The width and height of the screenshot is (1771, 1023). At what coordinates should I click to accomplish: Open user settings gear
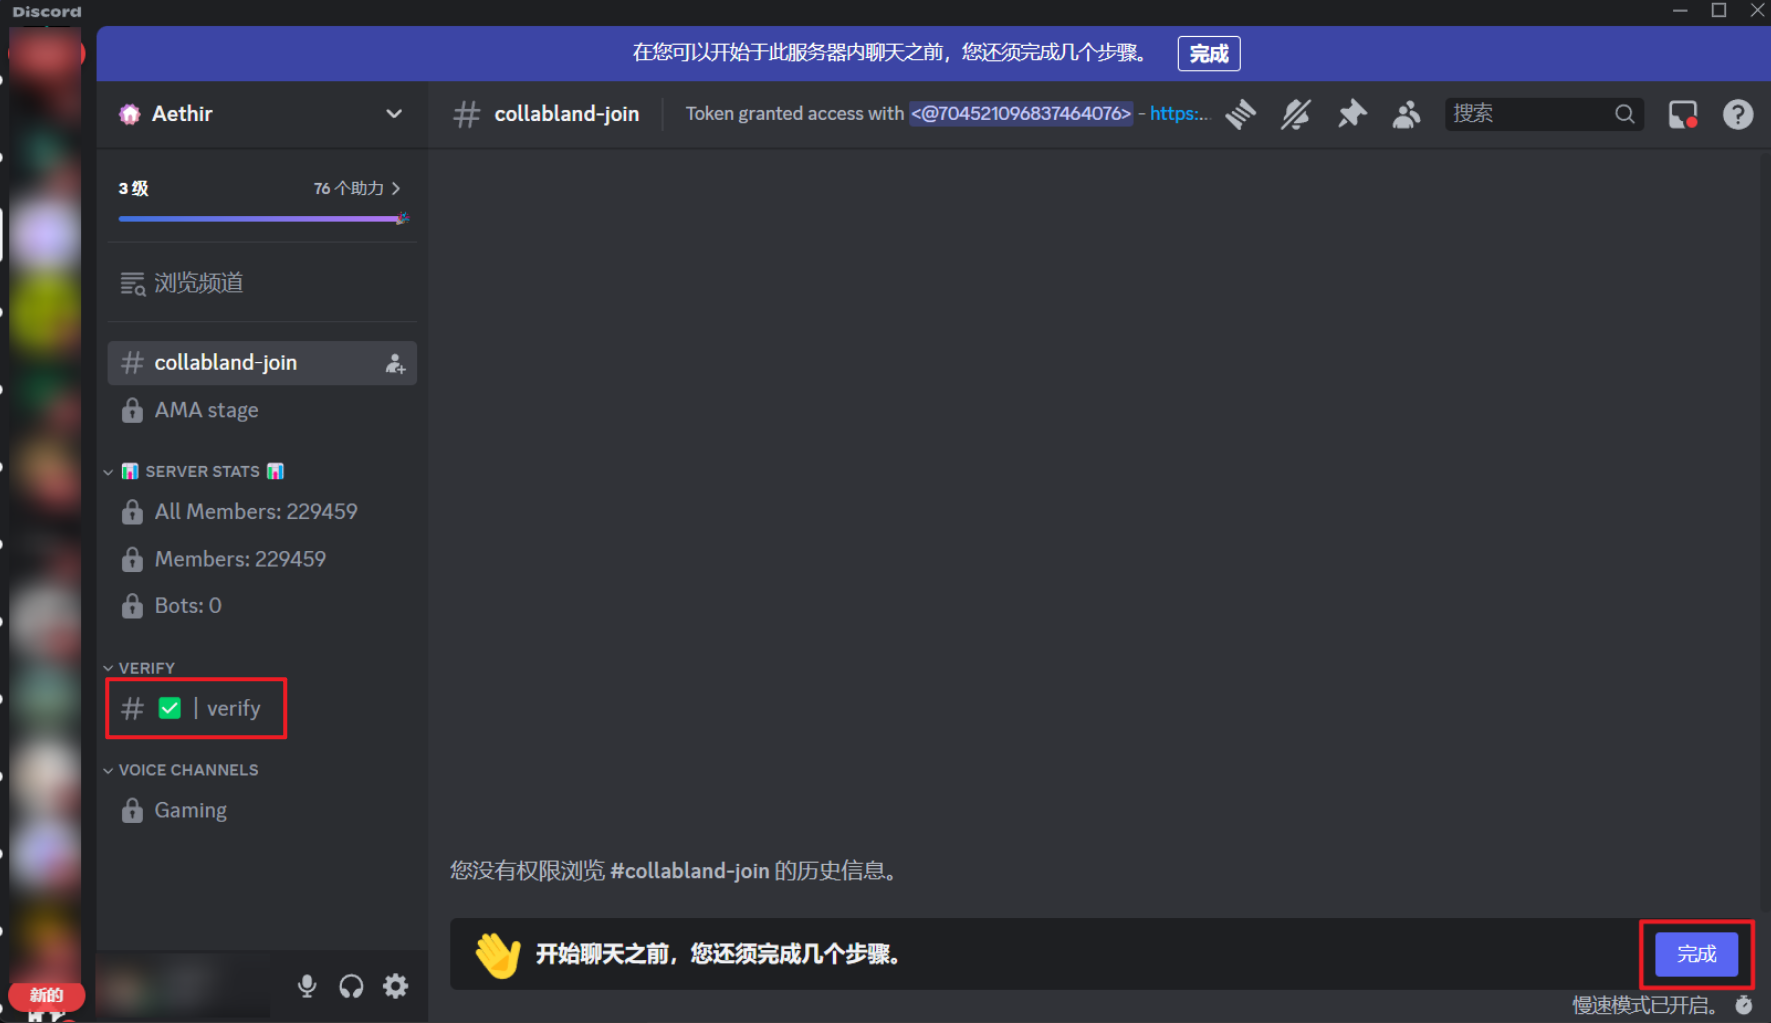coord(396,986)
